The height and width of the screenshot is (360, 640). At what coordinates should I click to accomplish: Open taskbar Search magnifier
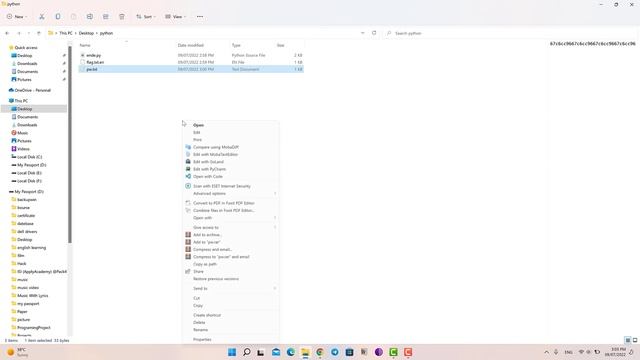(x=247, y=352)
